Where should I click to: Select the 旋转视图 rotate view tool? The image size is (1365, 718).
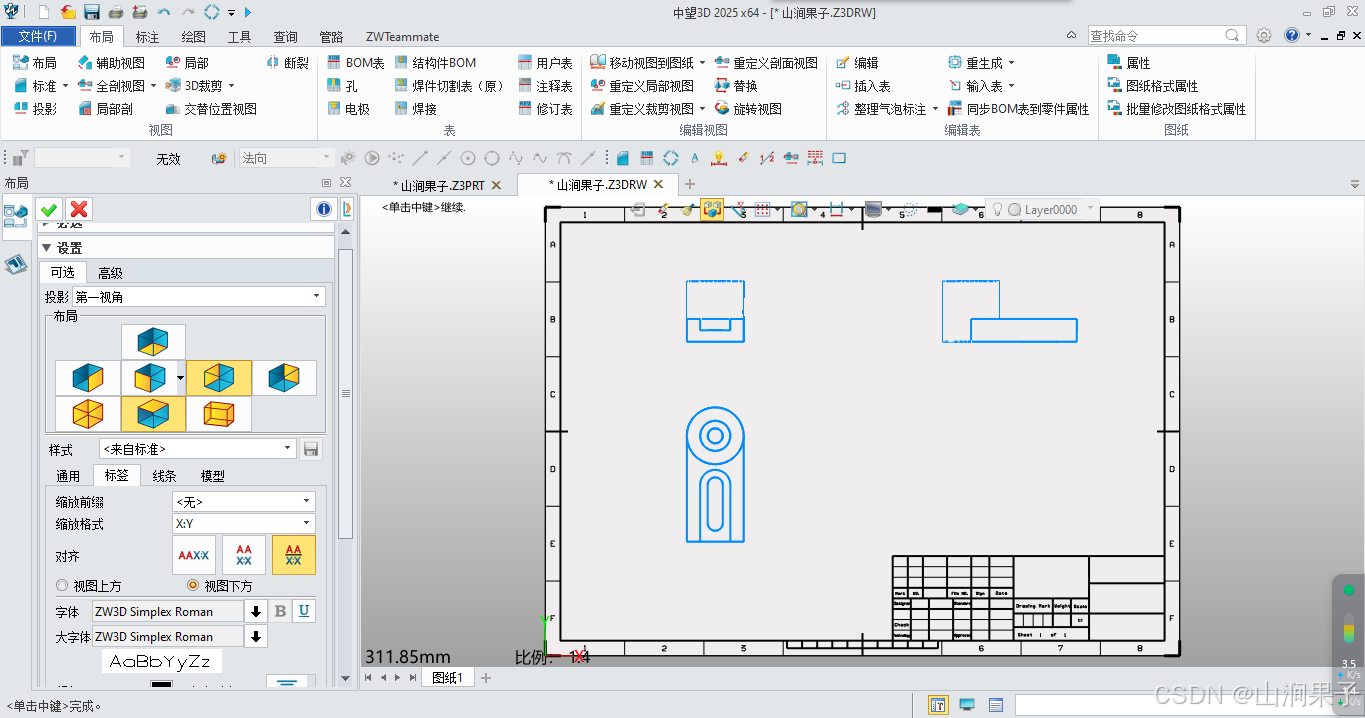(748, 109)
